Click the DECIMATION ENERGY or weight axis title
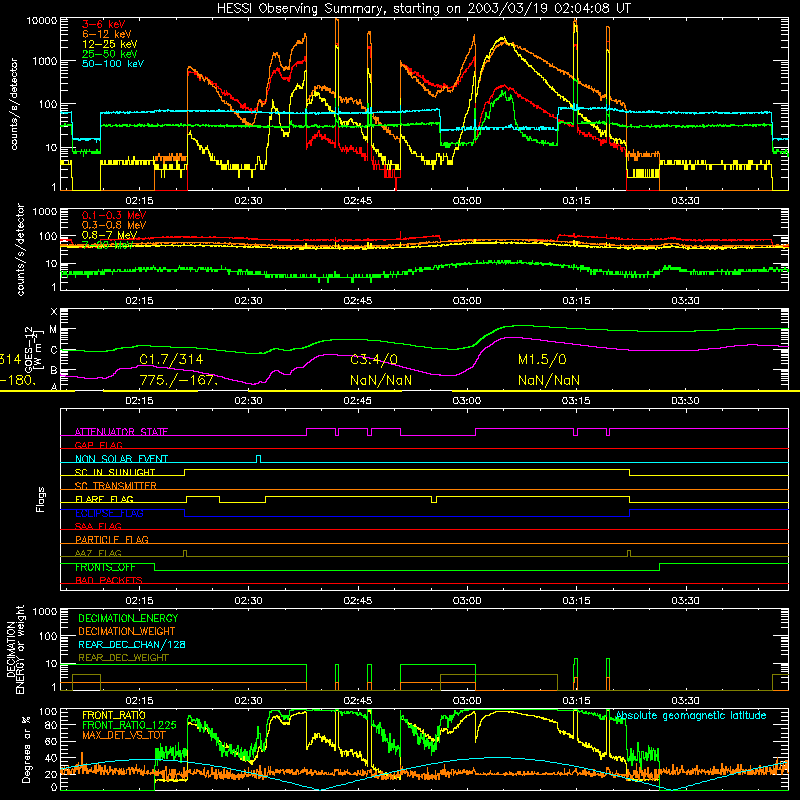This screenshot has width=800, height=800. (x=15, y=649)
